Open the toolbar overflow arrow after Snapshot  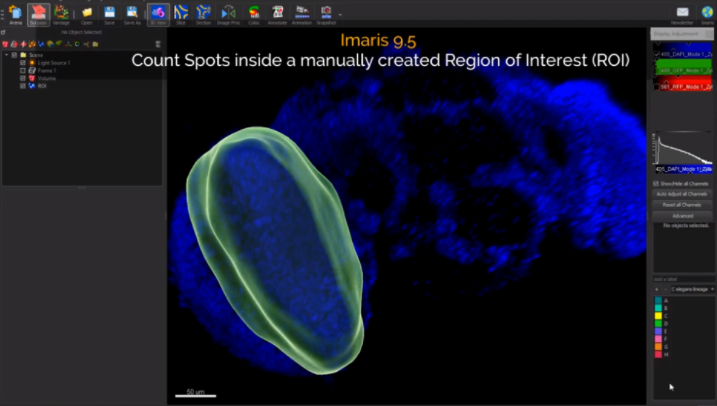point(340,15)
